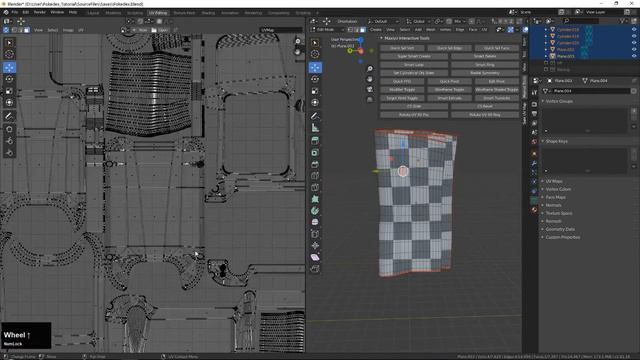The image size is (640, 360).
Task: Click the outliner search field
Action: click(581, 21)
